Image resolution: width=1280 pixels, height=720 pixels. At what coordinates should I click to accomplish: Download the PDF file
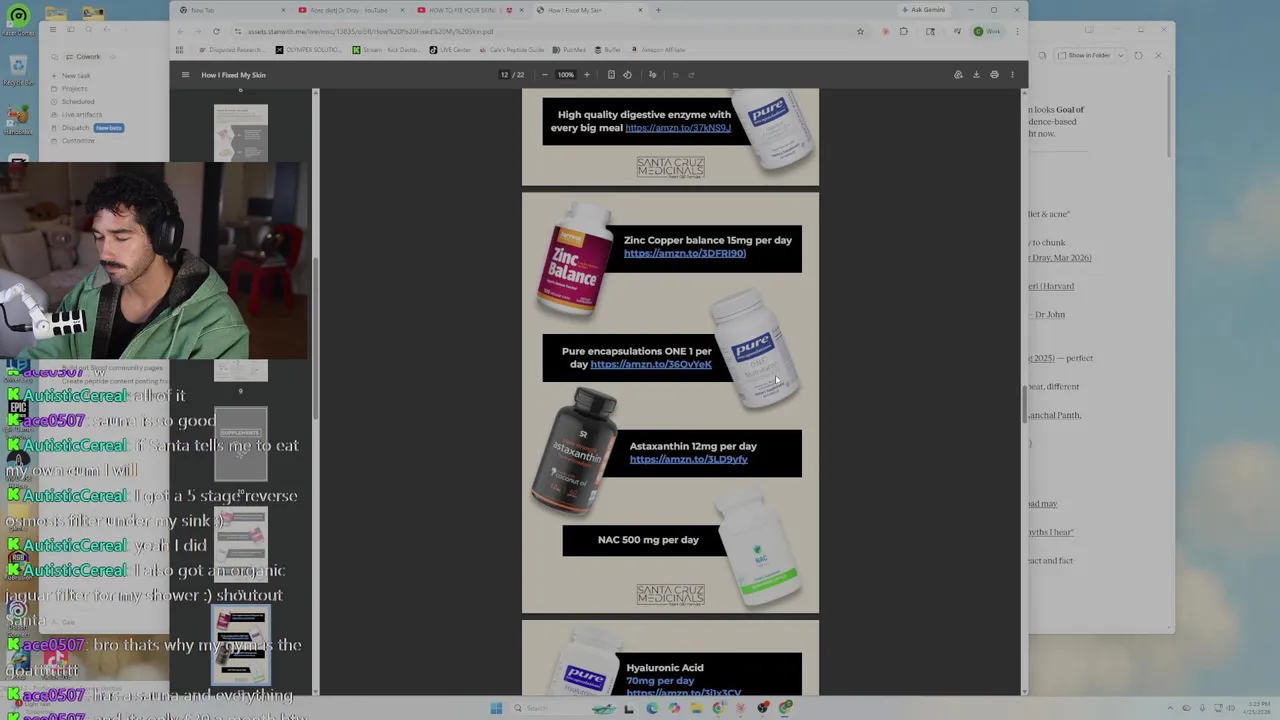976,75
